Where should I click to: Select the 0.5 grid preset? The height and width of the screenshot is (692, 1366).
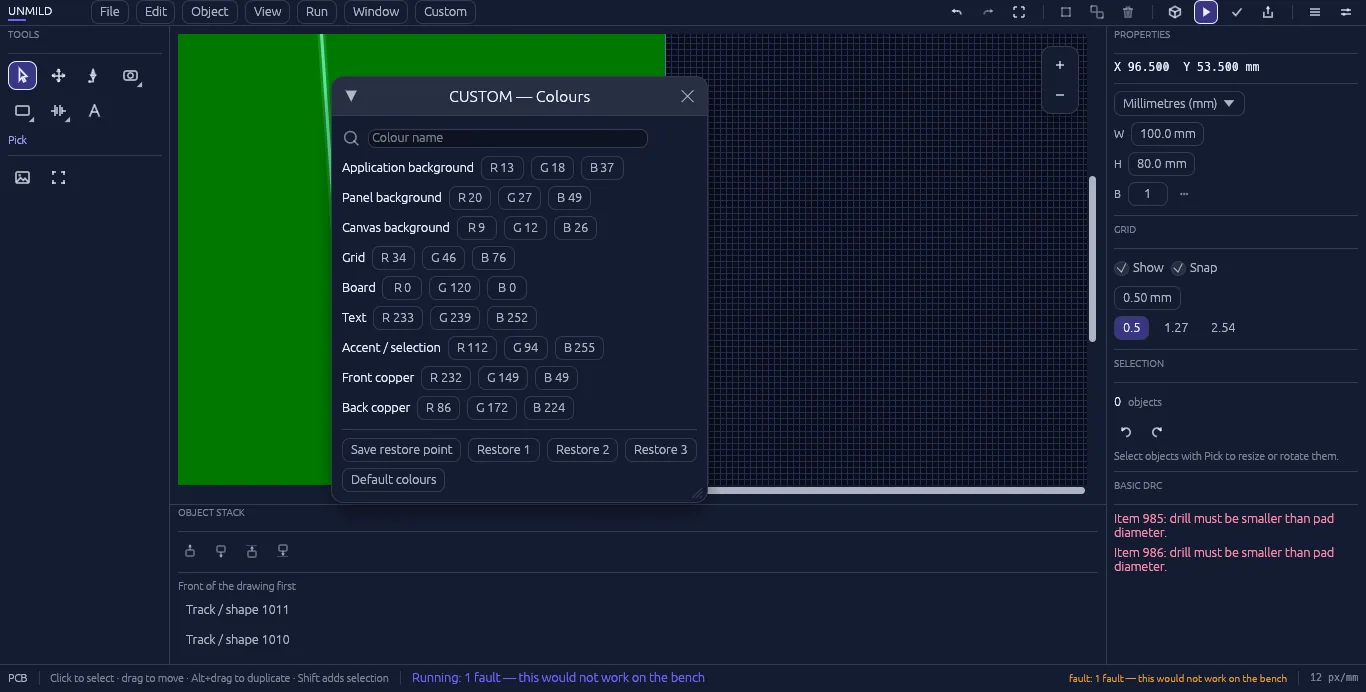coord(1131,328)
